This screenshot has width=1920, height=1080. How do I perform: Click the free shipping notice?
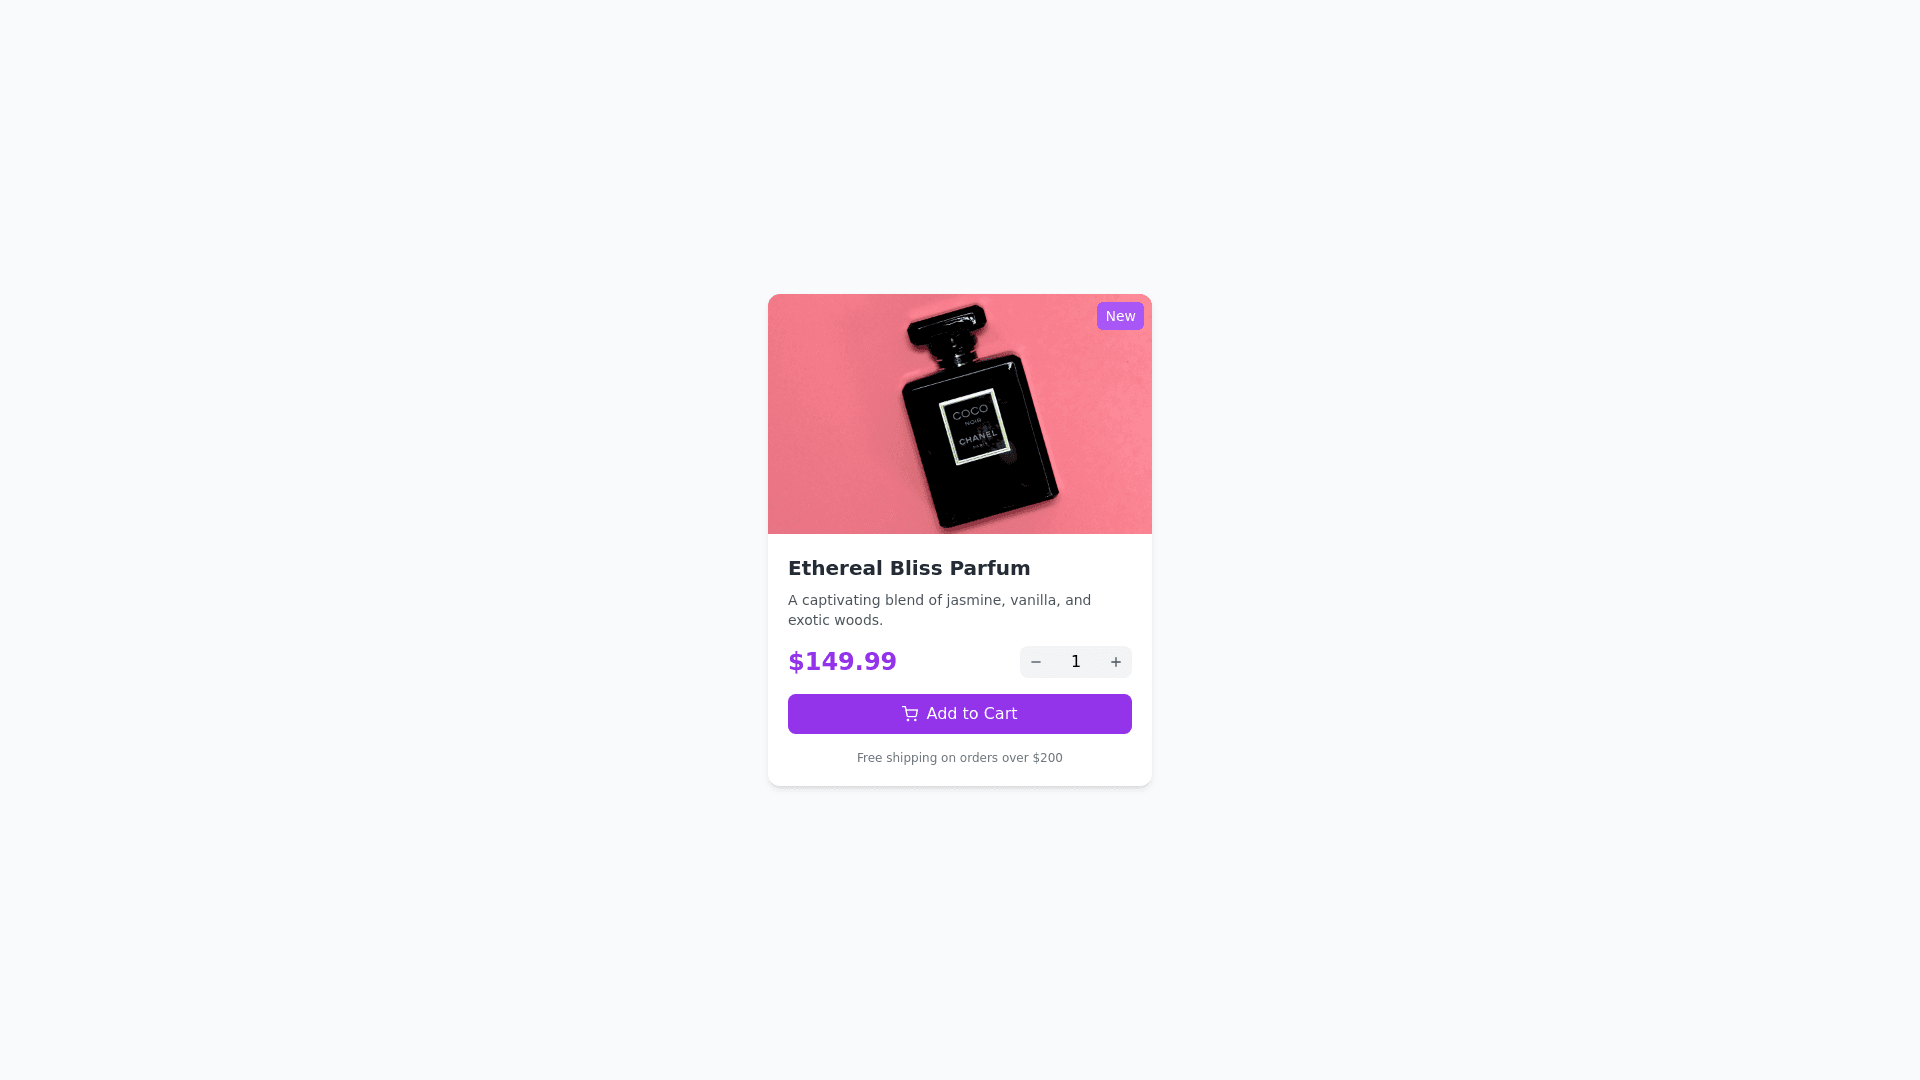(960, 758)
